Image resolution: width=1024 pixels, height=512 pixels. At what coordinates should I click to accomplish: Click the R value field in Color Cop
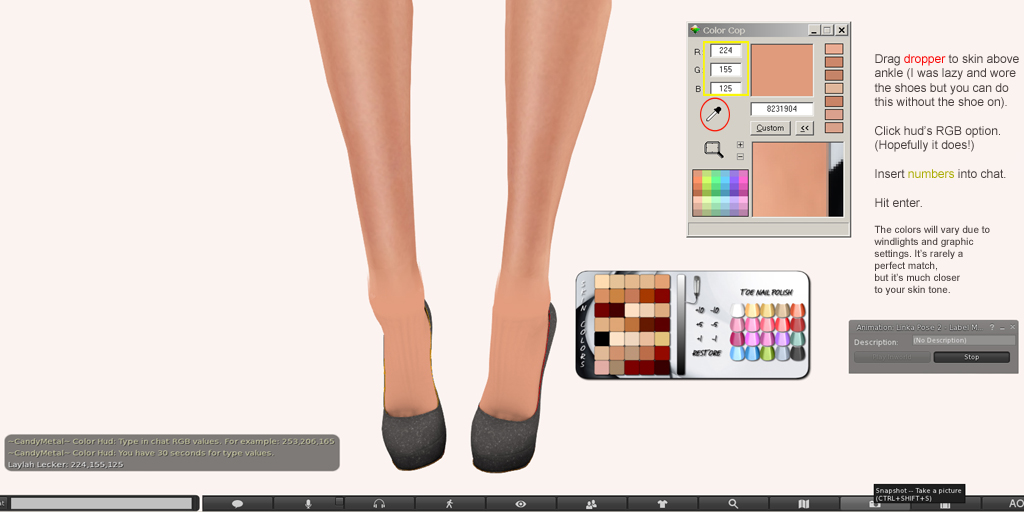726,51
